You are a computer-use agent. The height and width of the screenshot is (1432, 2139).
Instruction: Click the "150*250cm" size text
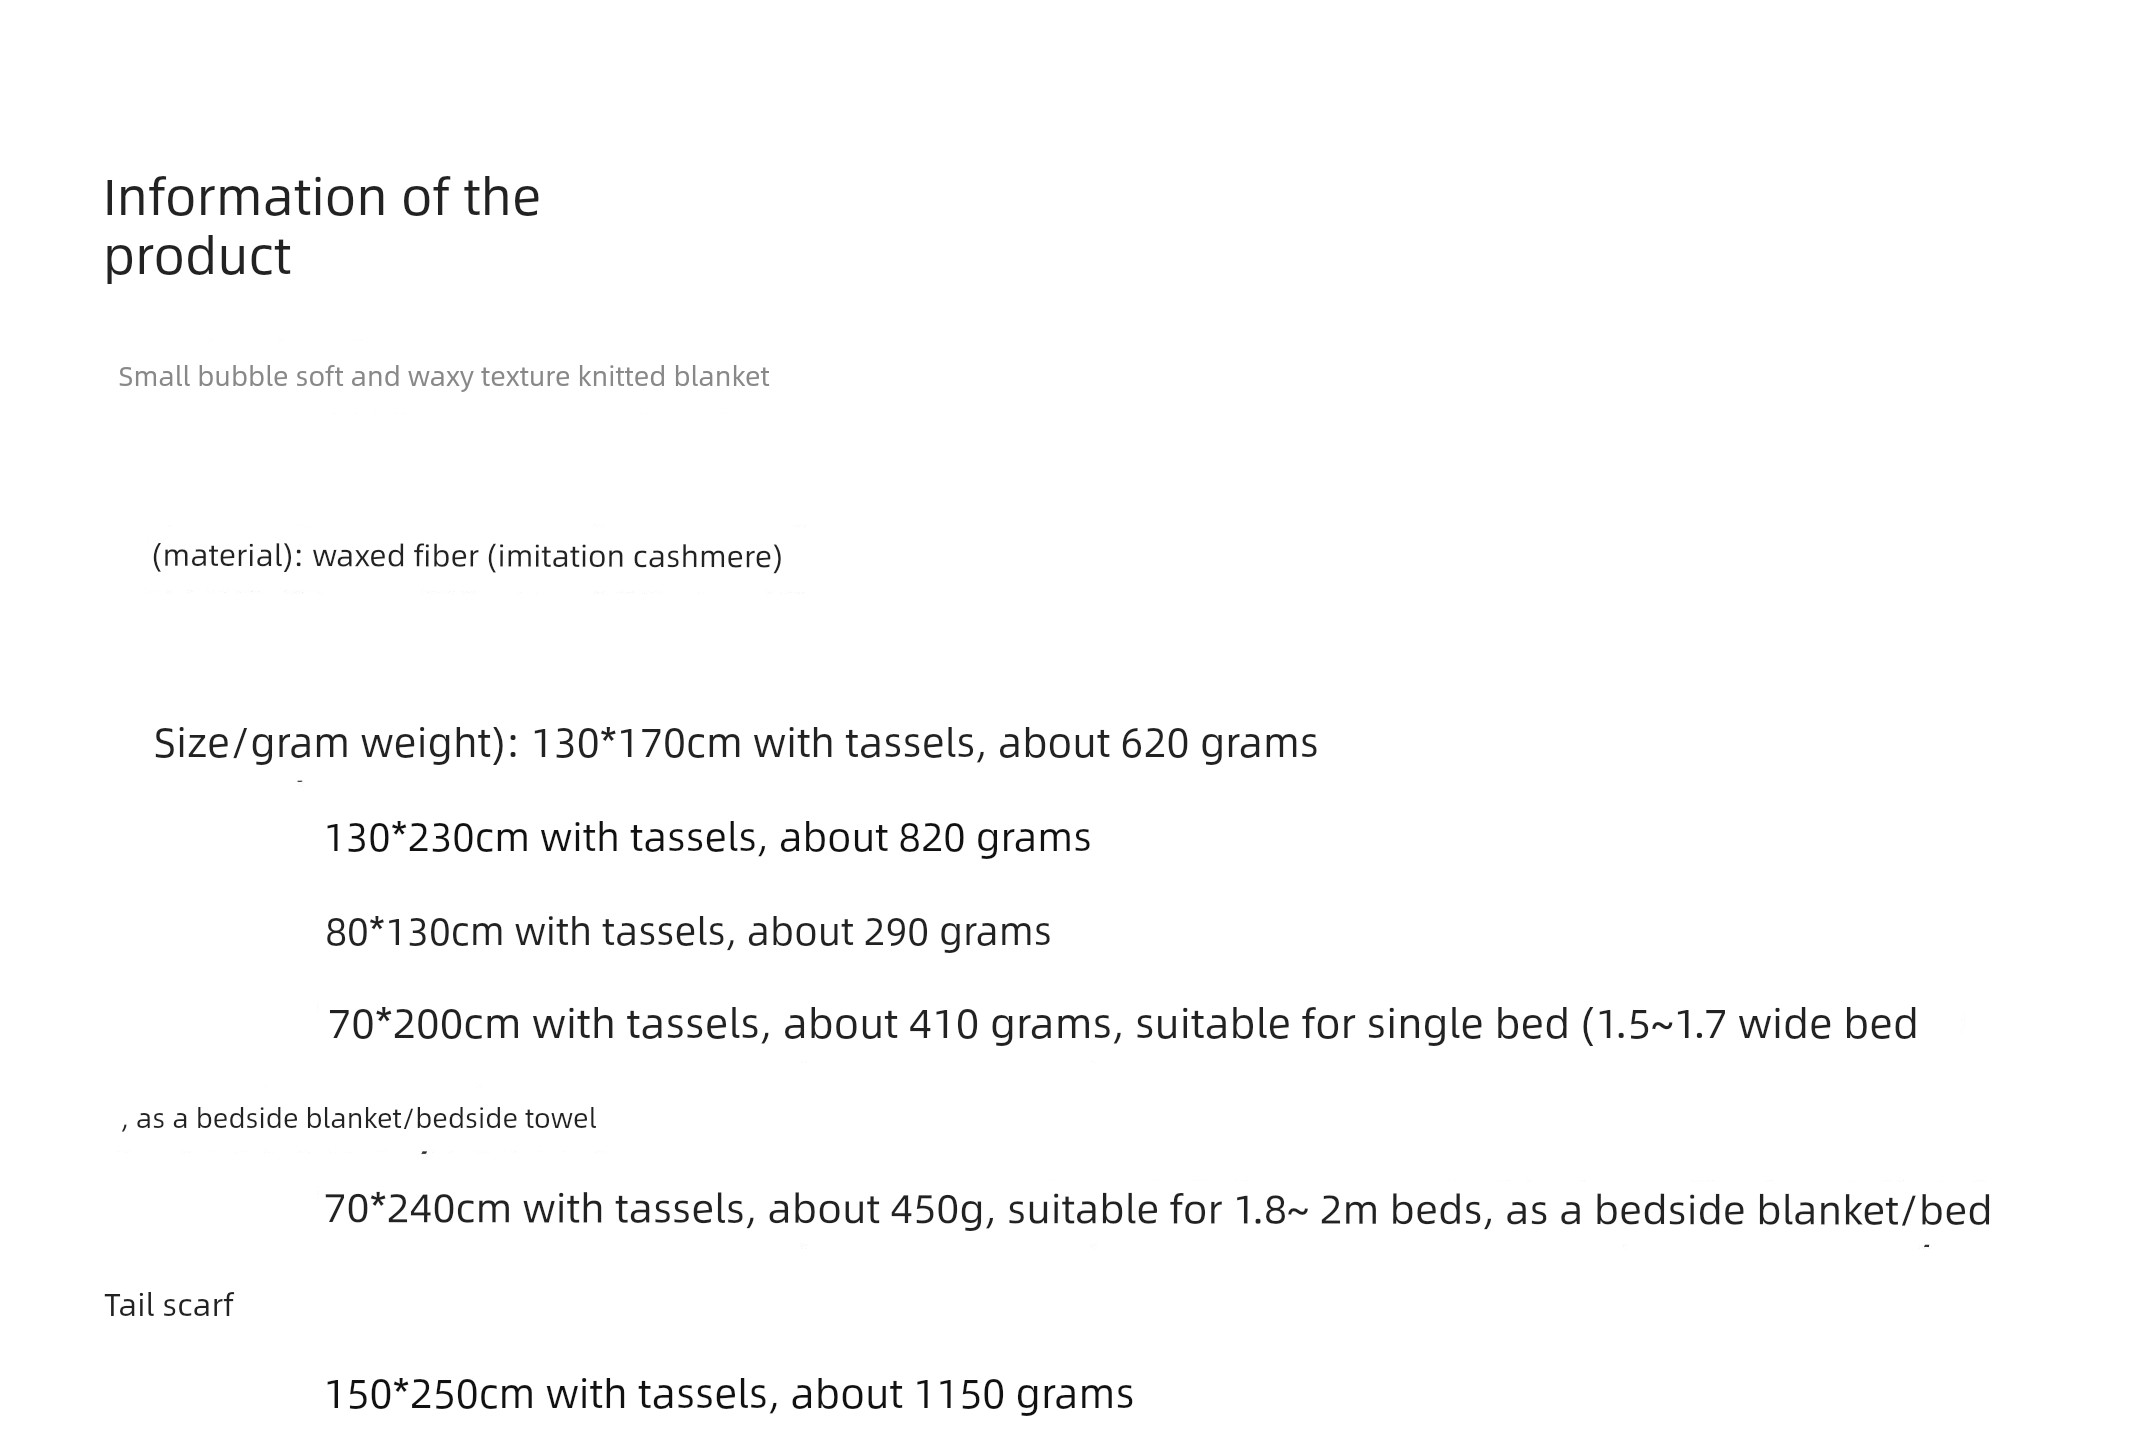point(429,1394)
